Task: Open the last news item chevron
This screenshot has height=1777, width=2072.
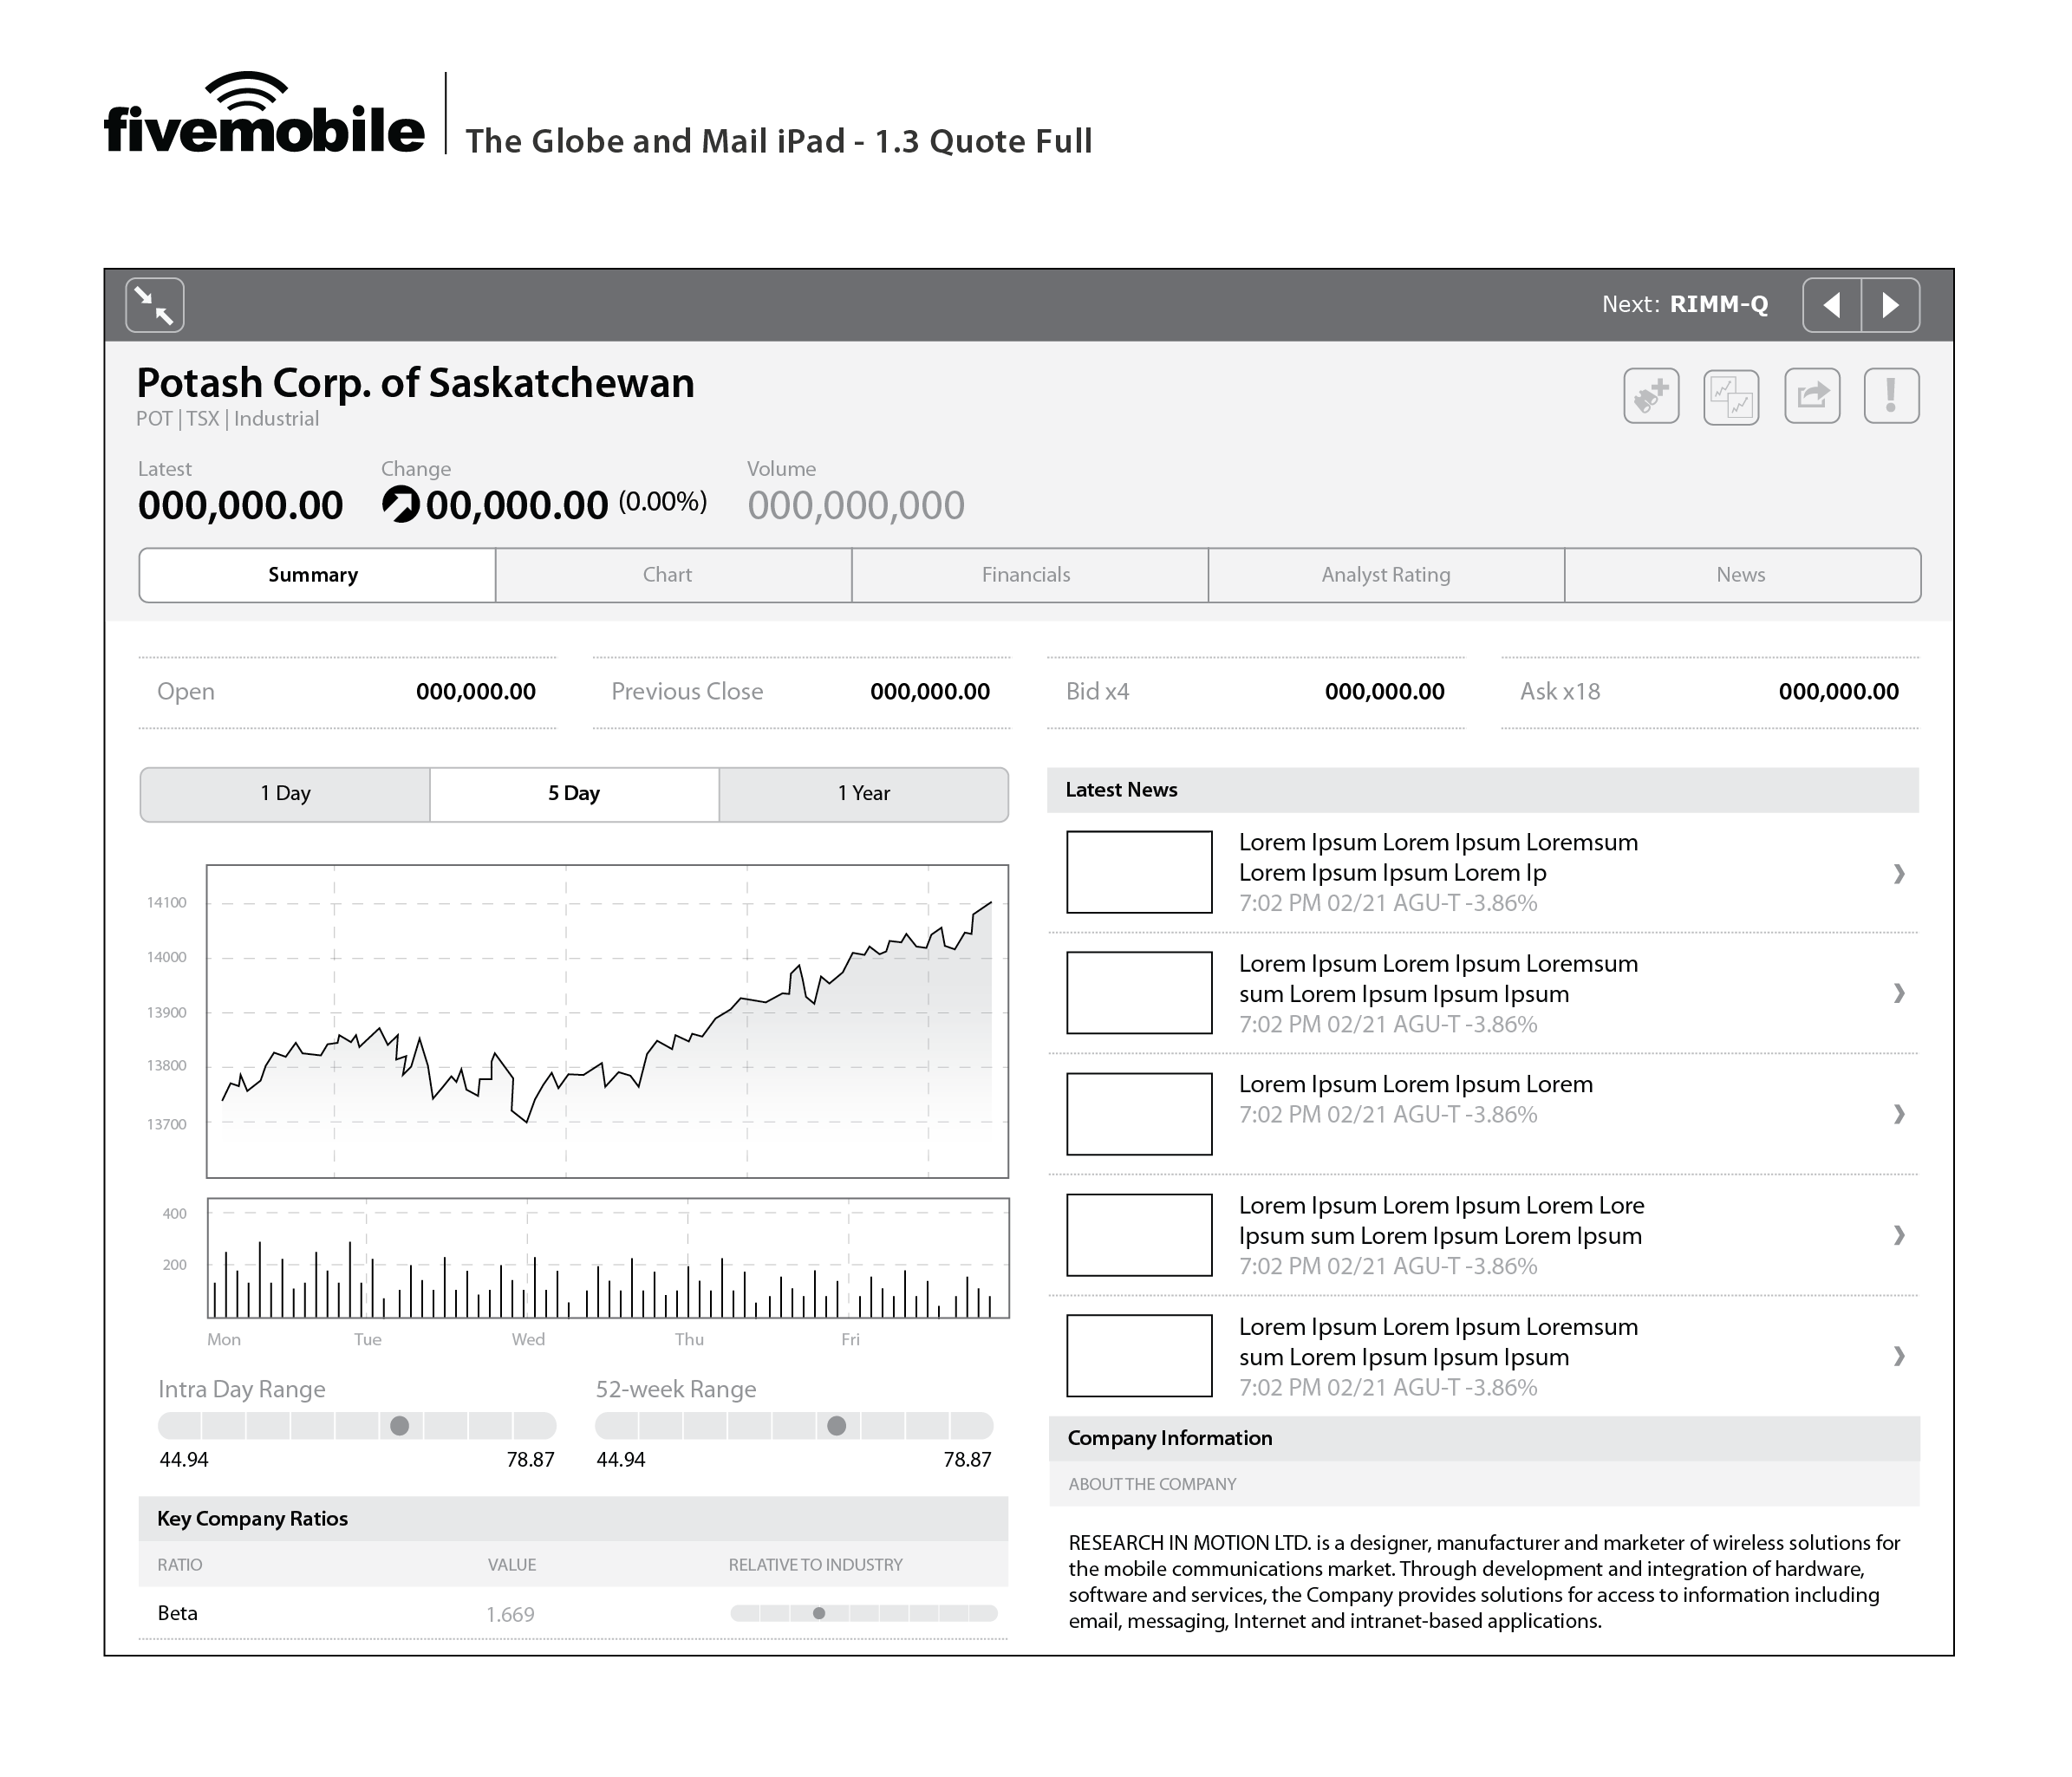Action: [1898, 1356]
